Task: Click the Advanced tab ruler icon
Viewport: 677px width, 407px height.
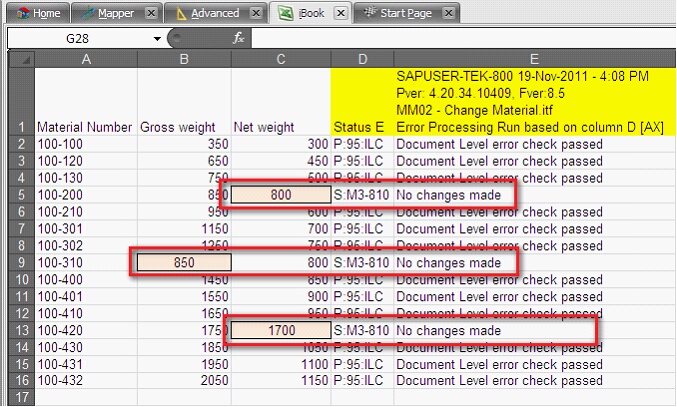Action: point(180,13)
